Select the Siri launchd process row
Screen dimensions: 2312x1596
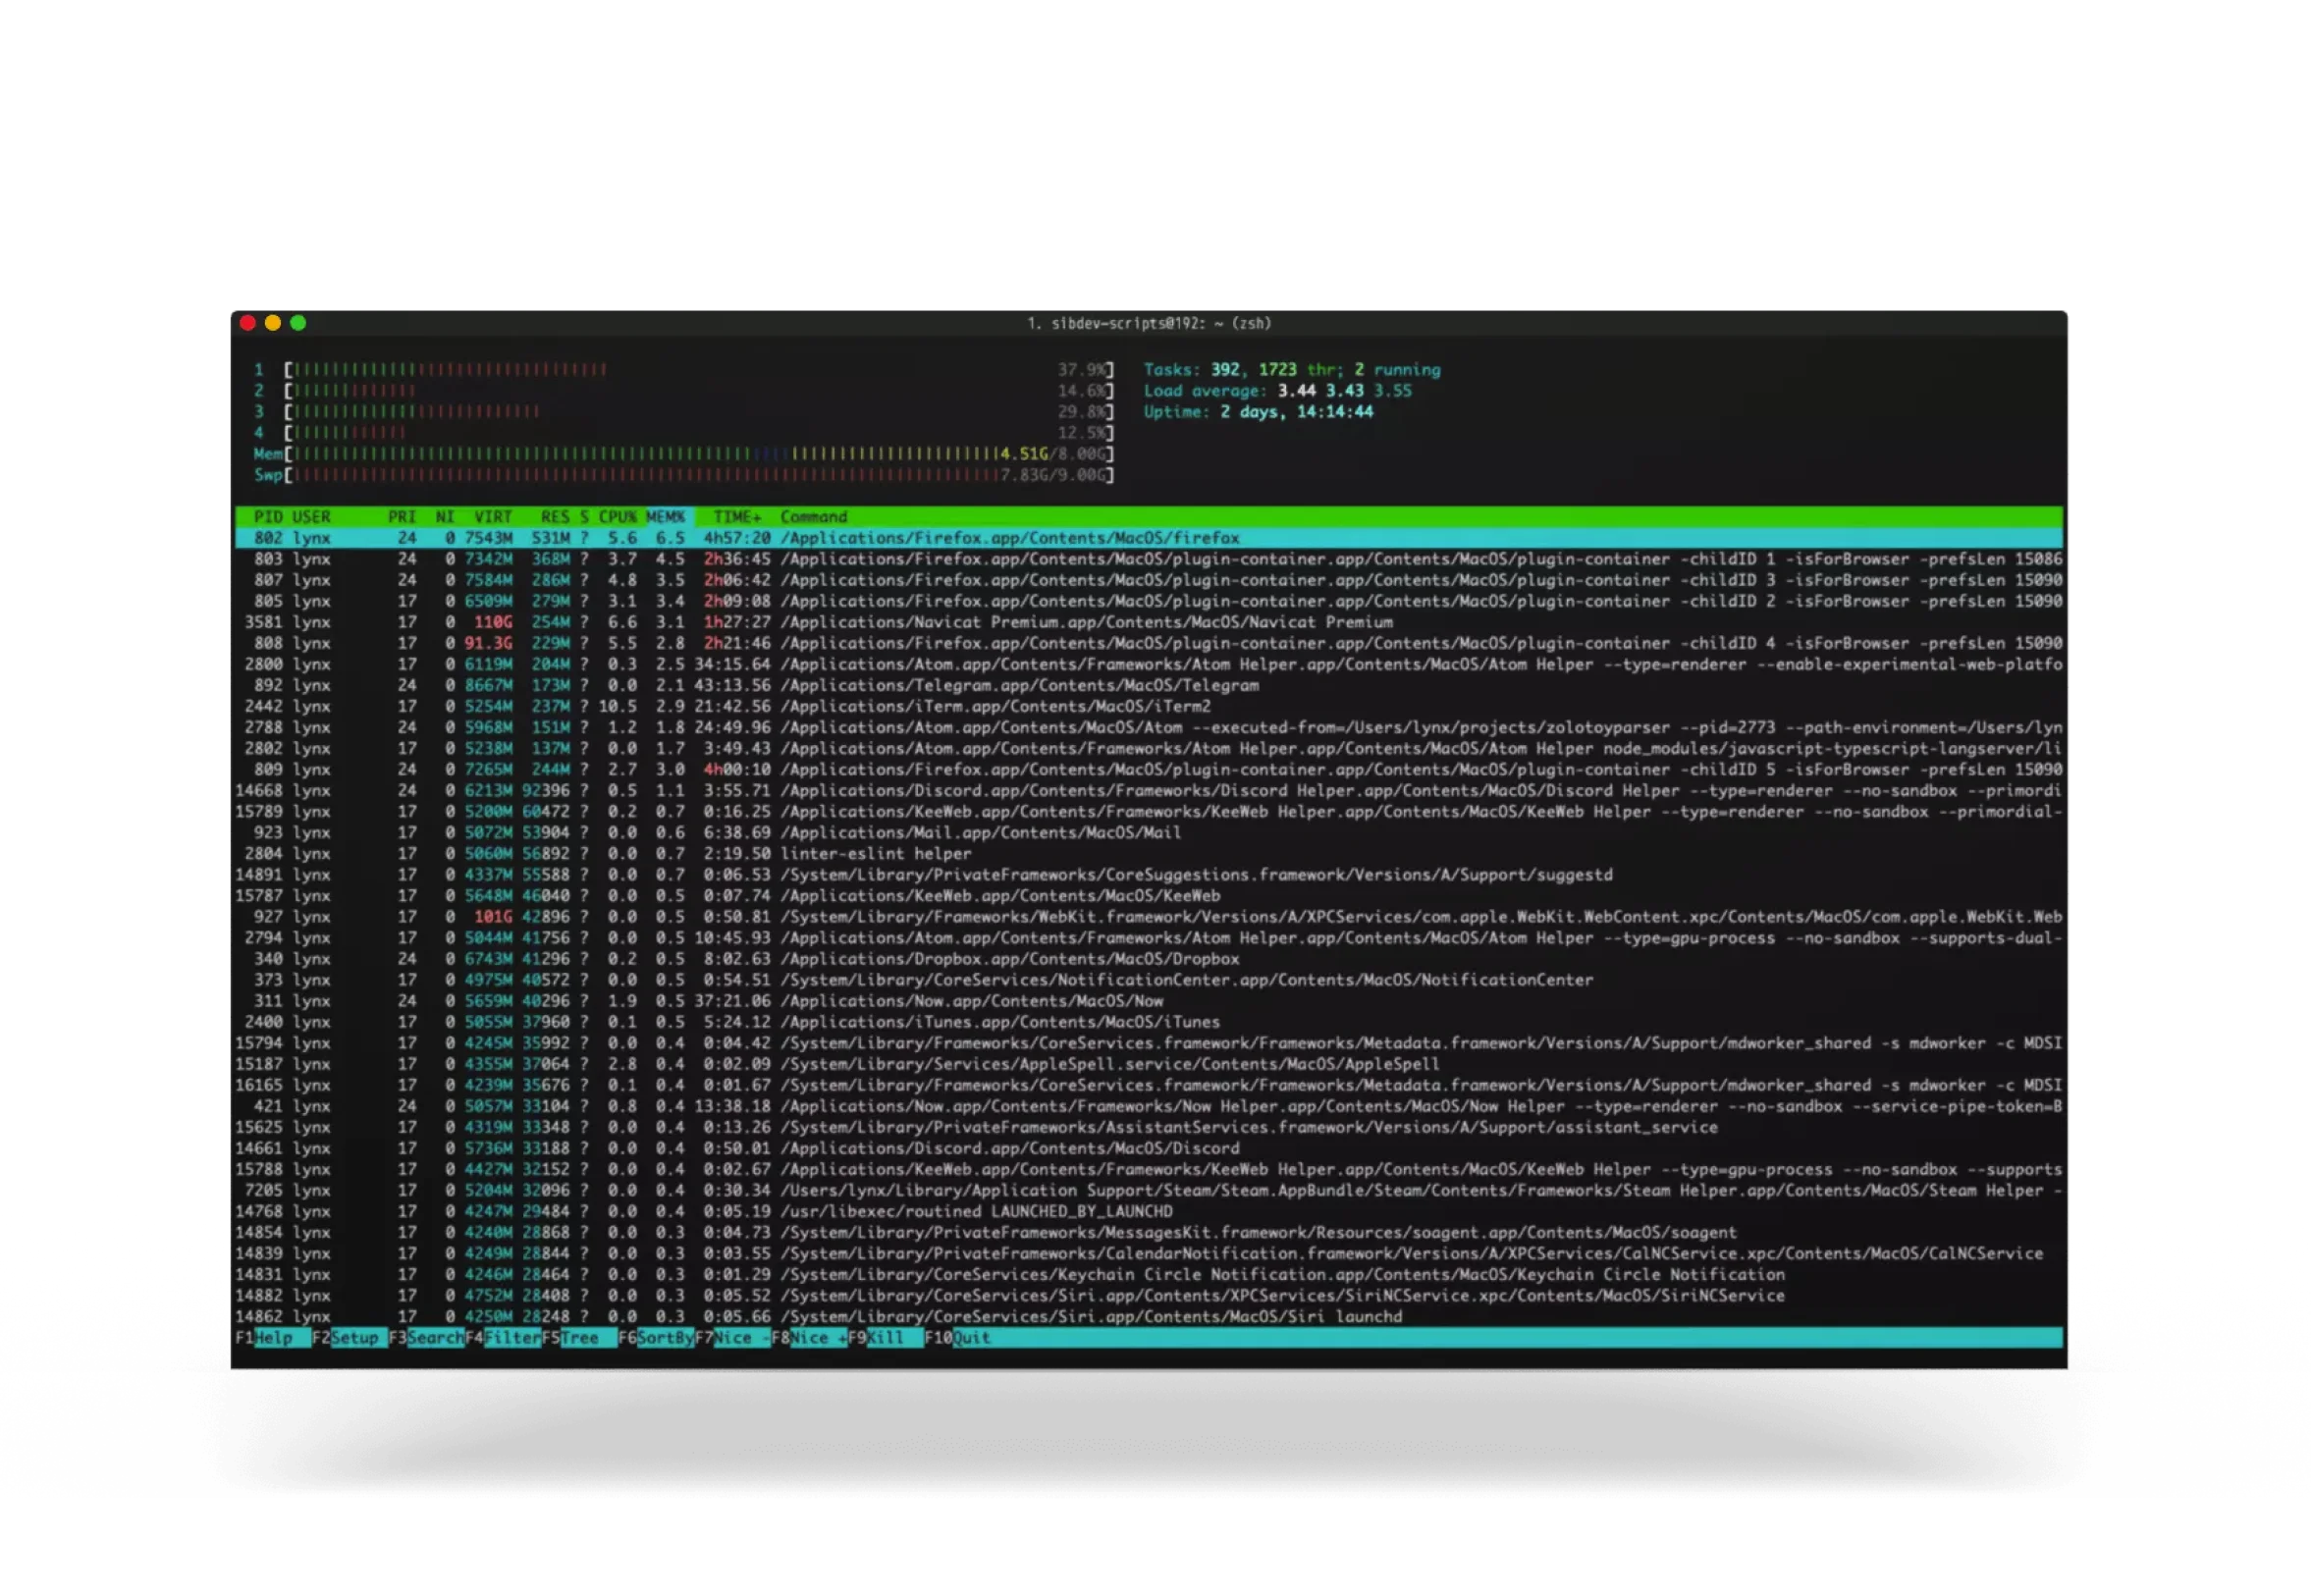[x=1149, y=1317]
